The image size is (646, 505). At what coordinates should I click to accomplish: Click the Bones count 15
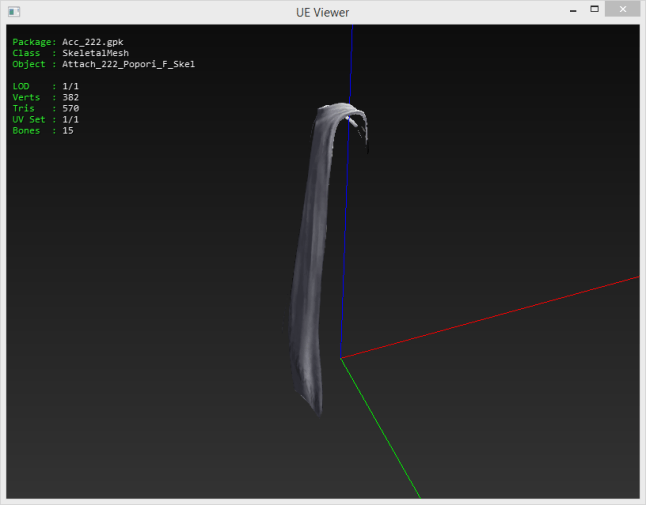tap(67, 130)
